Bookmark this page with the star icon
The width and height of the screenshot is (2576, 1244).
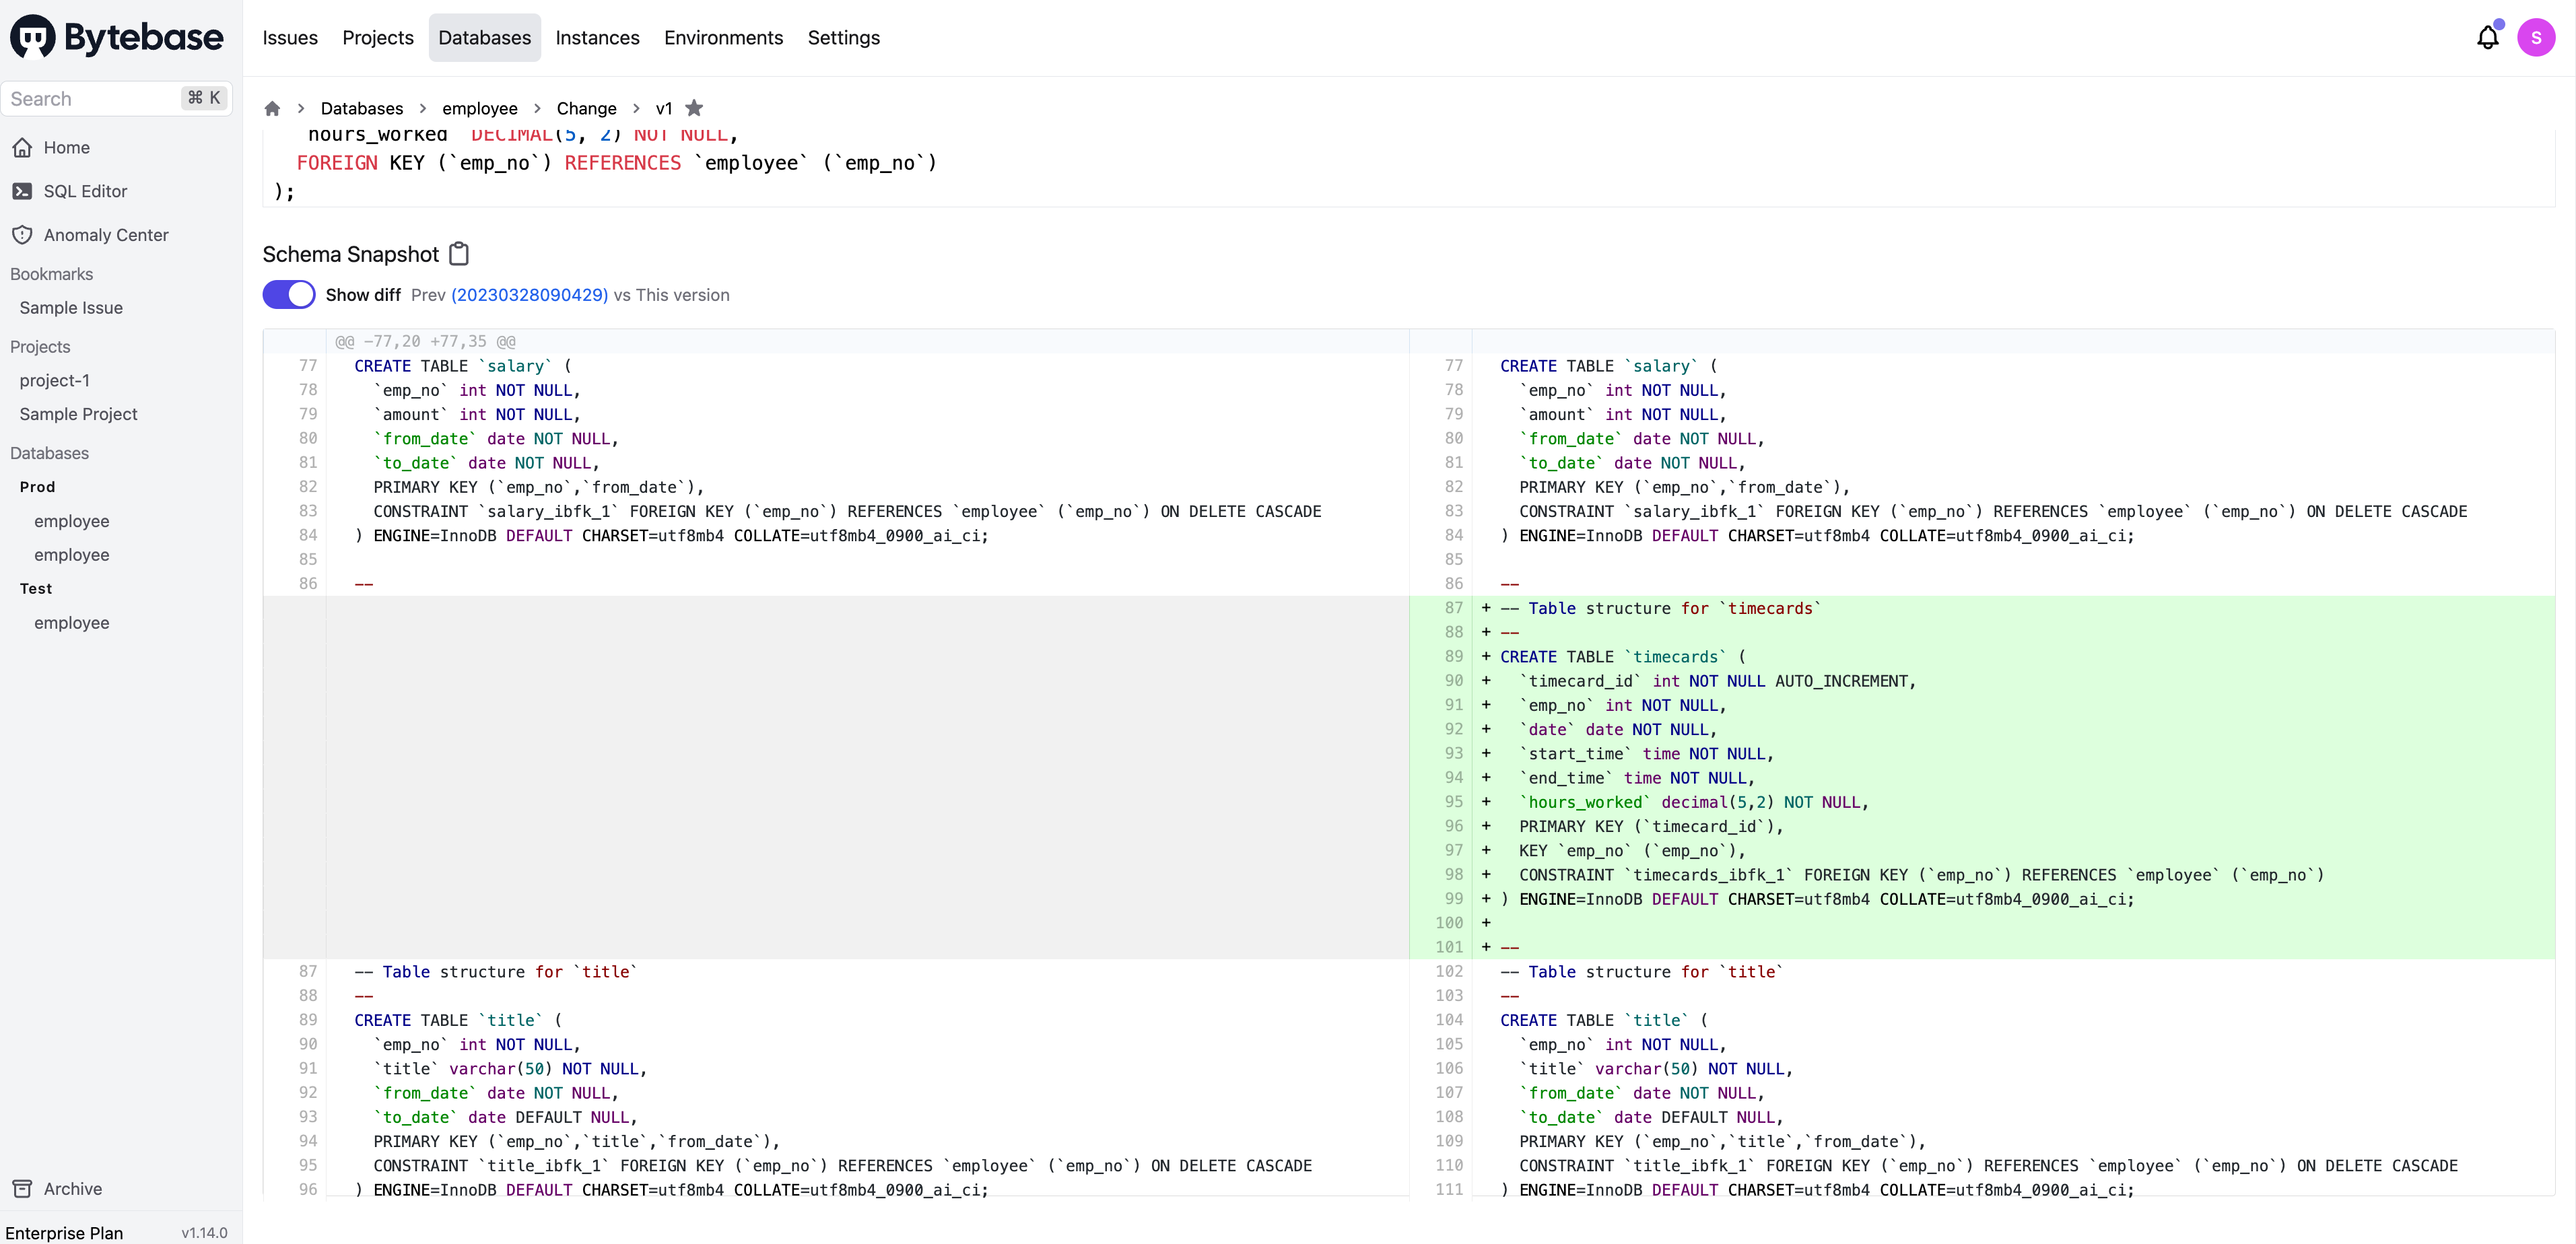click(694, 108)
